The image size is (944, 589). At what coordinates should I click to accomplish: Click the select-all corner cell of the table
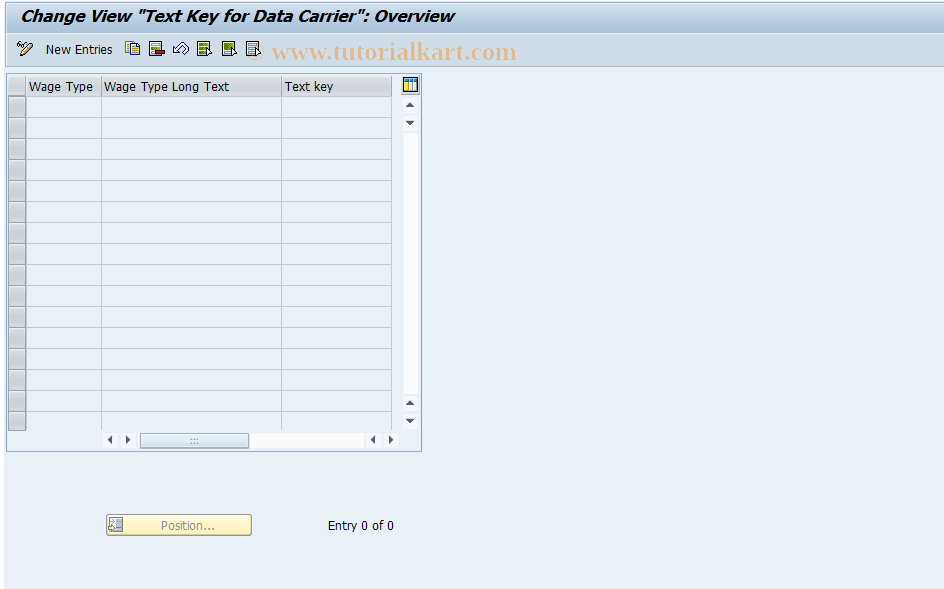click(x=17, y=87)
